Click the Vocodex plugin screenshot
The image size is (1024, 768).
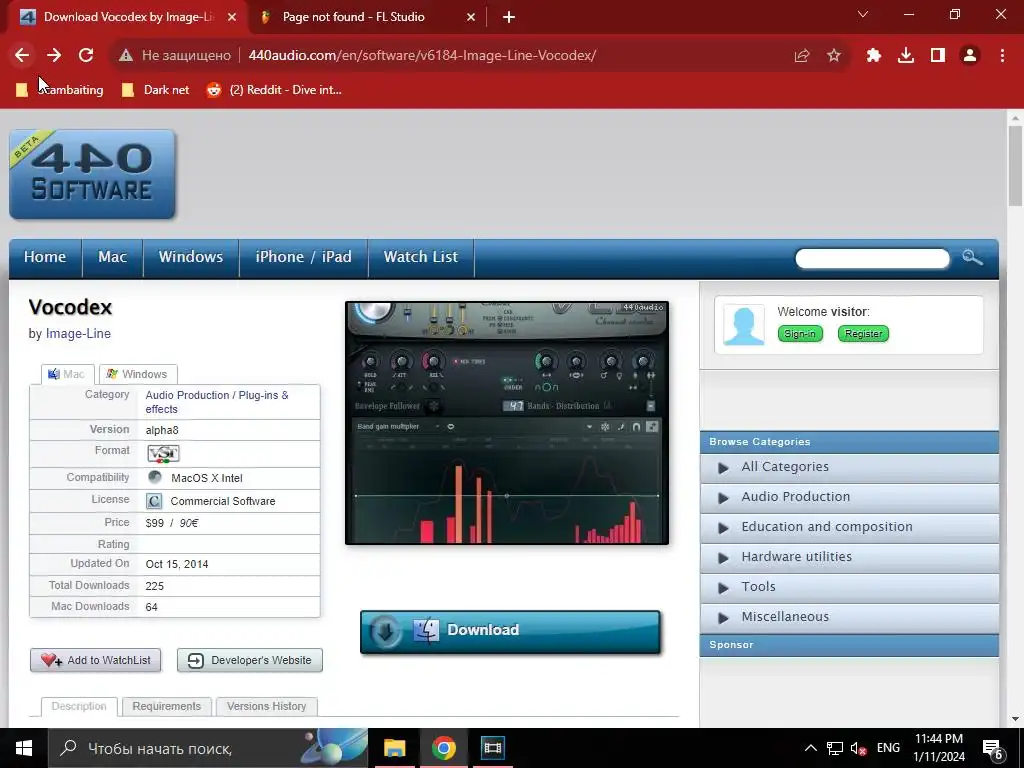[x=507, y=423]
